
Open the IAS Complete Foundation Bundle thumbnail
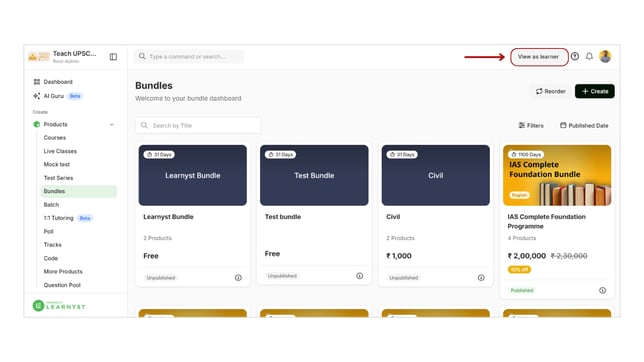(x=557, y=175)
